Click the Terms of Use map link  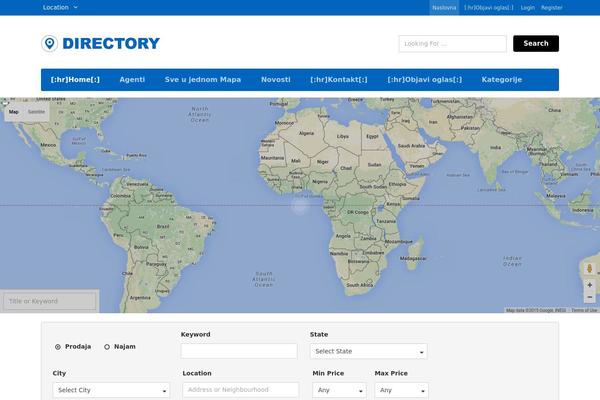click(x=584, y=310)
